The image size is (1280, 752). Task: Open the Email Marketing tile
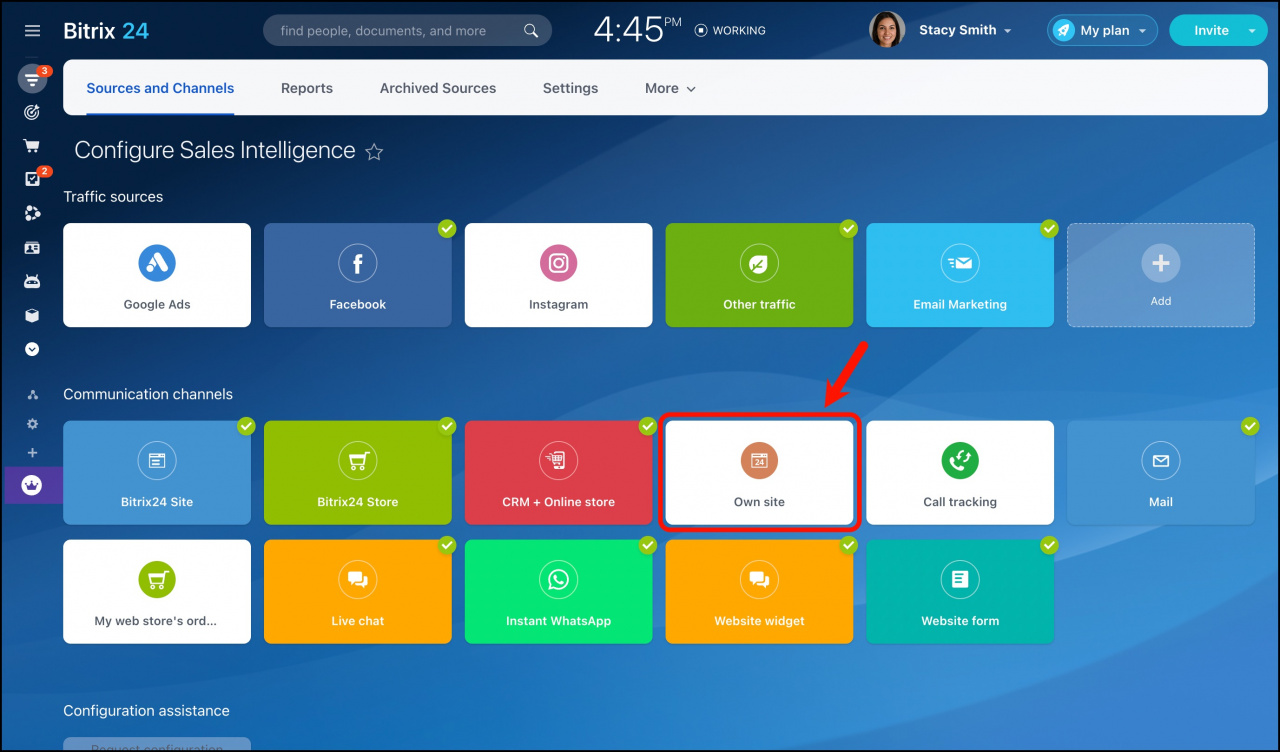960,275
